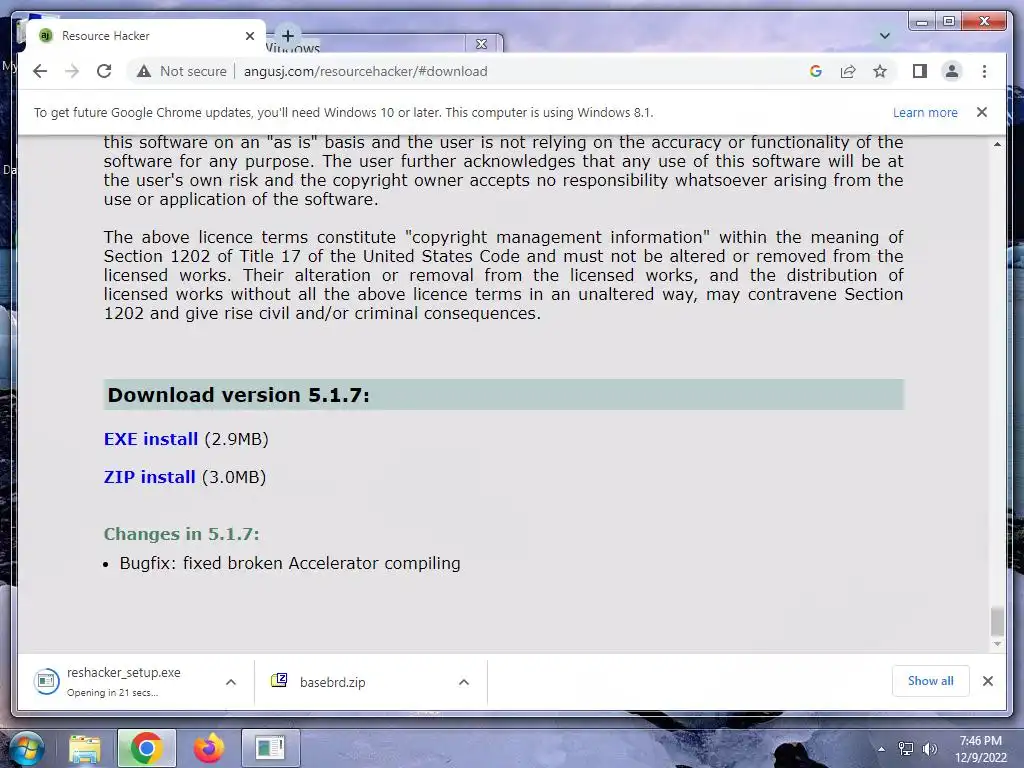Open the fourth taskbar application window
1024x768 pixels.
pyautogui.click(x=270, y=748)
